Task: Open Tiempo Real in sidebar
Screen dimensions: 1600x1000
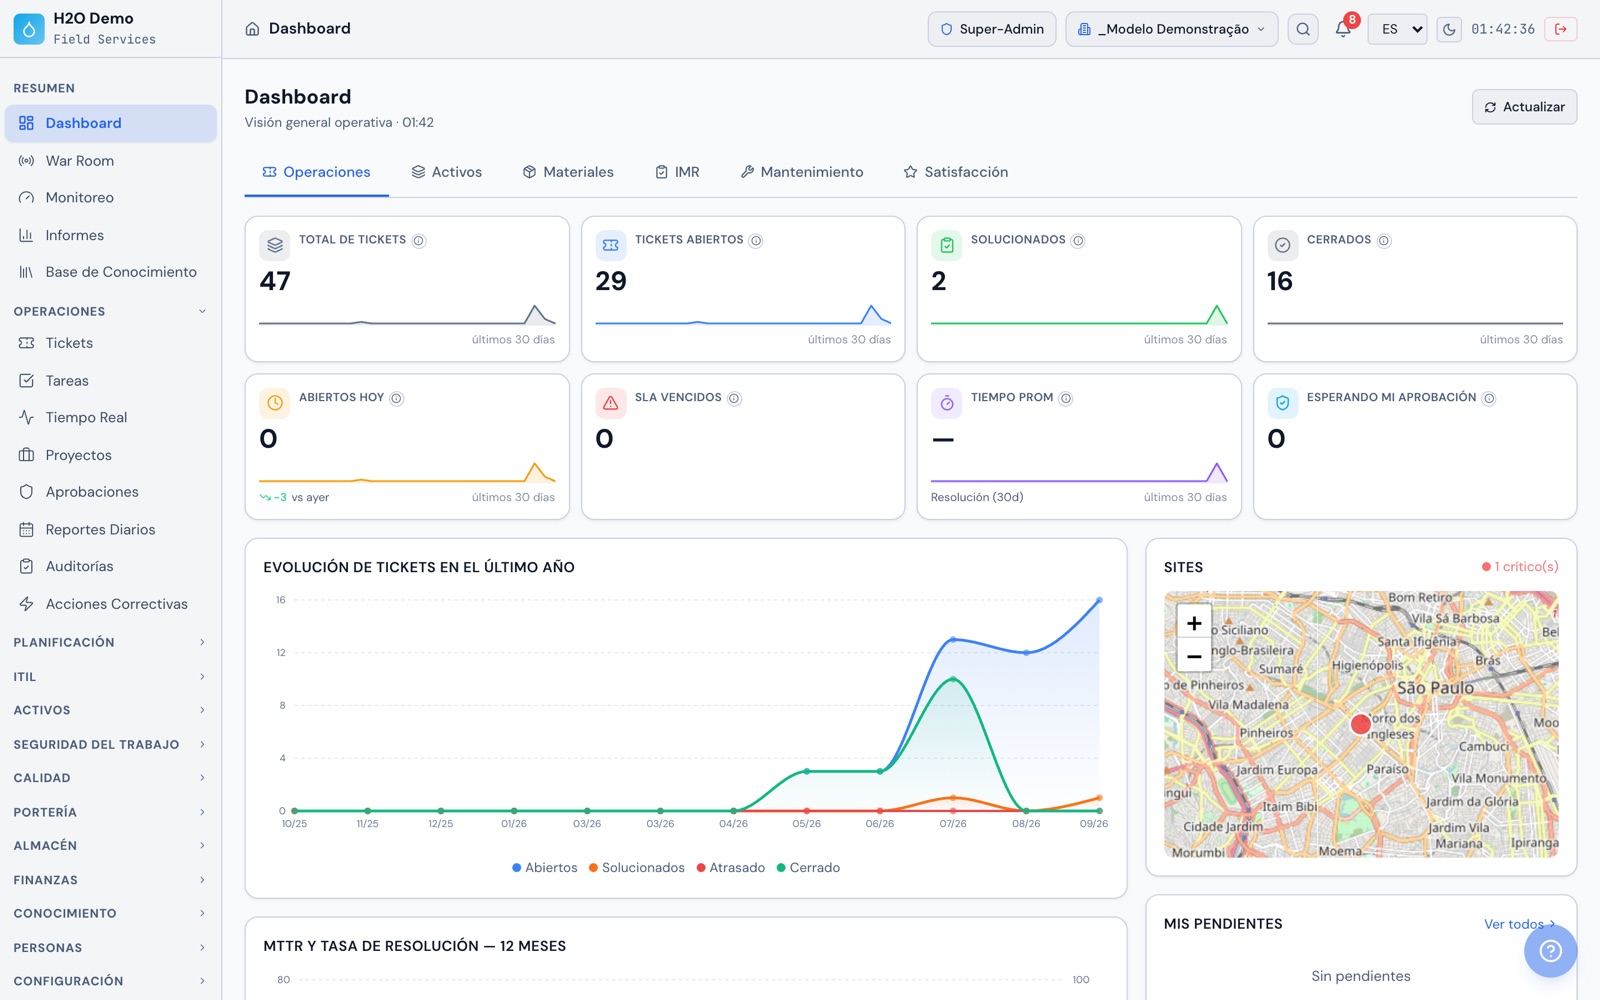Action: (x=111, y=418)
